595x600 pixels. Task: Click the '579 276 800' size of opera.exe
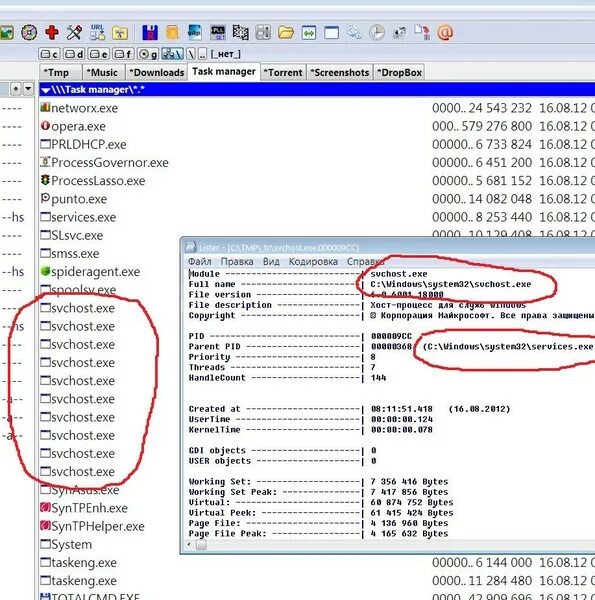coord(496,126)
